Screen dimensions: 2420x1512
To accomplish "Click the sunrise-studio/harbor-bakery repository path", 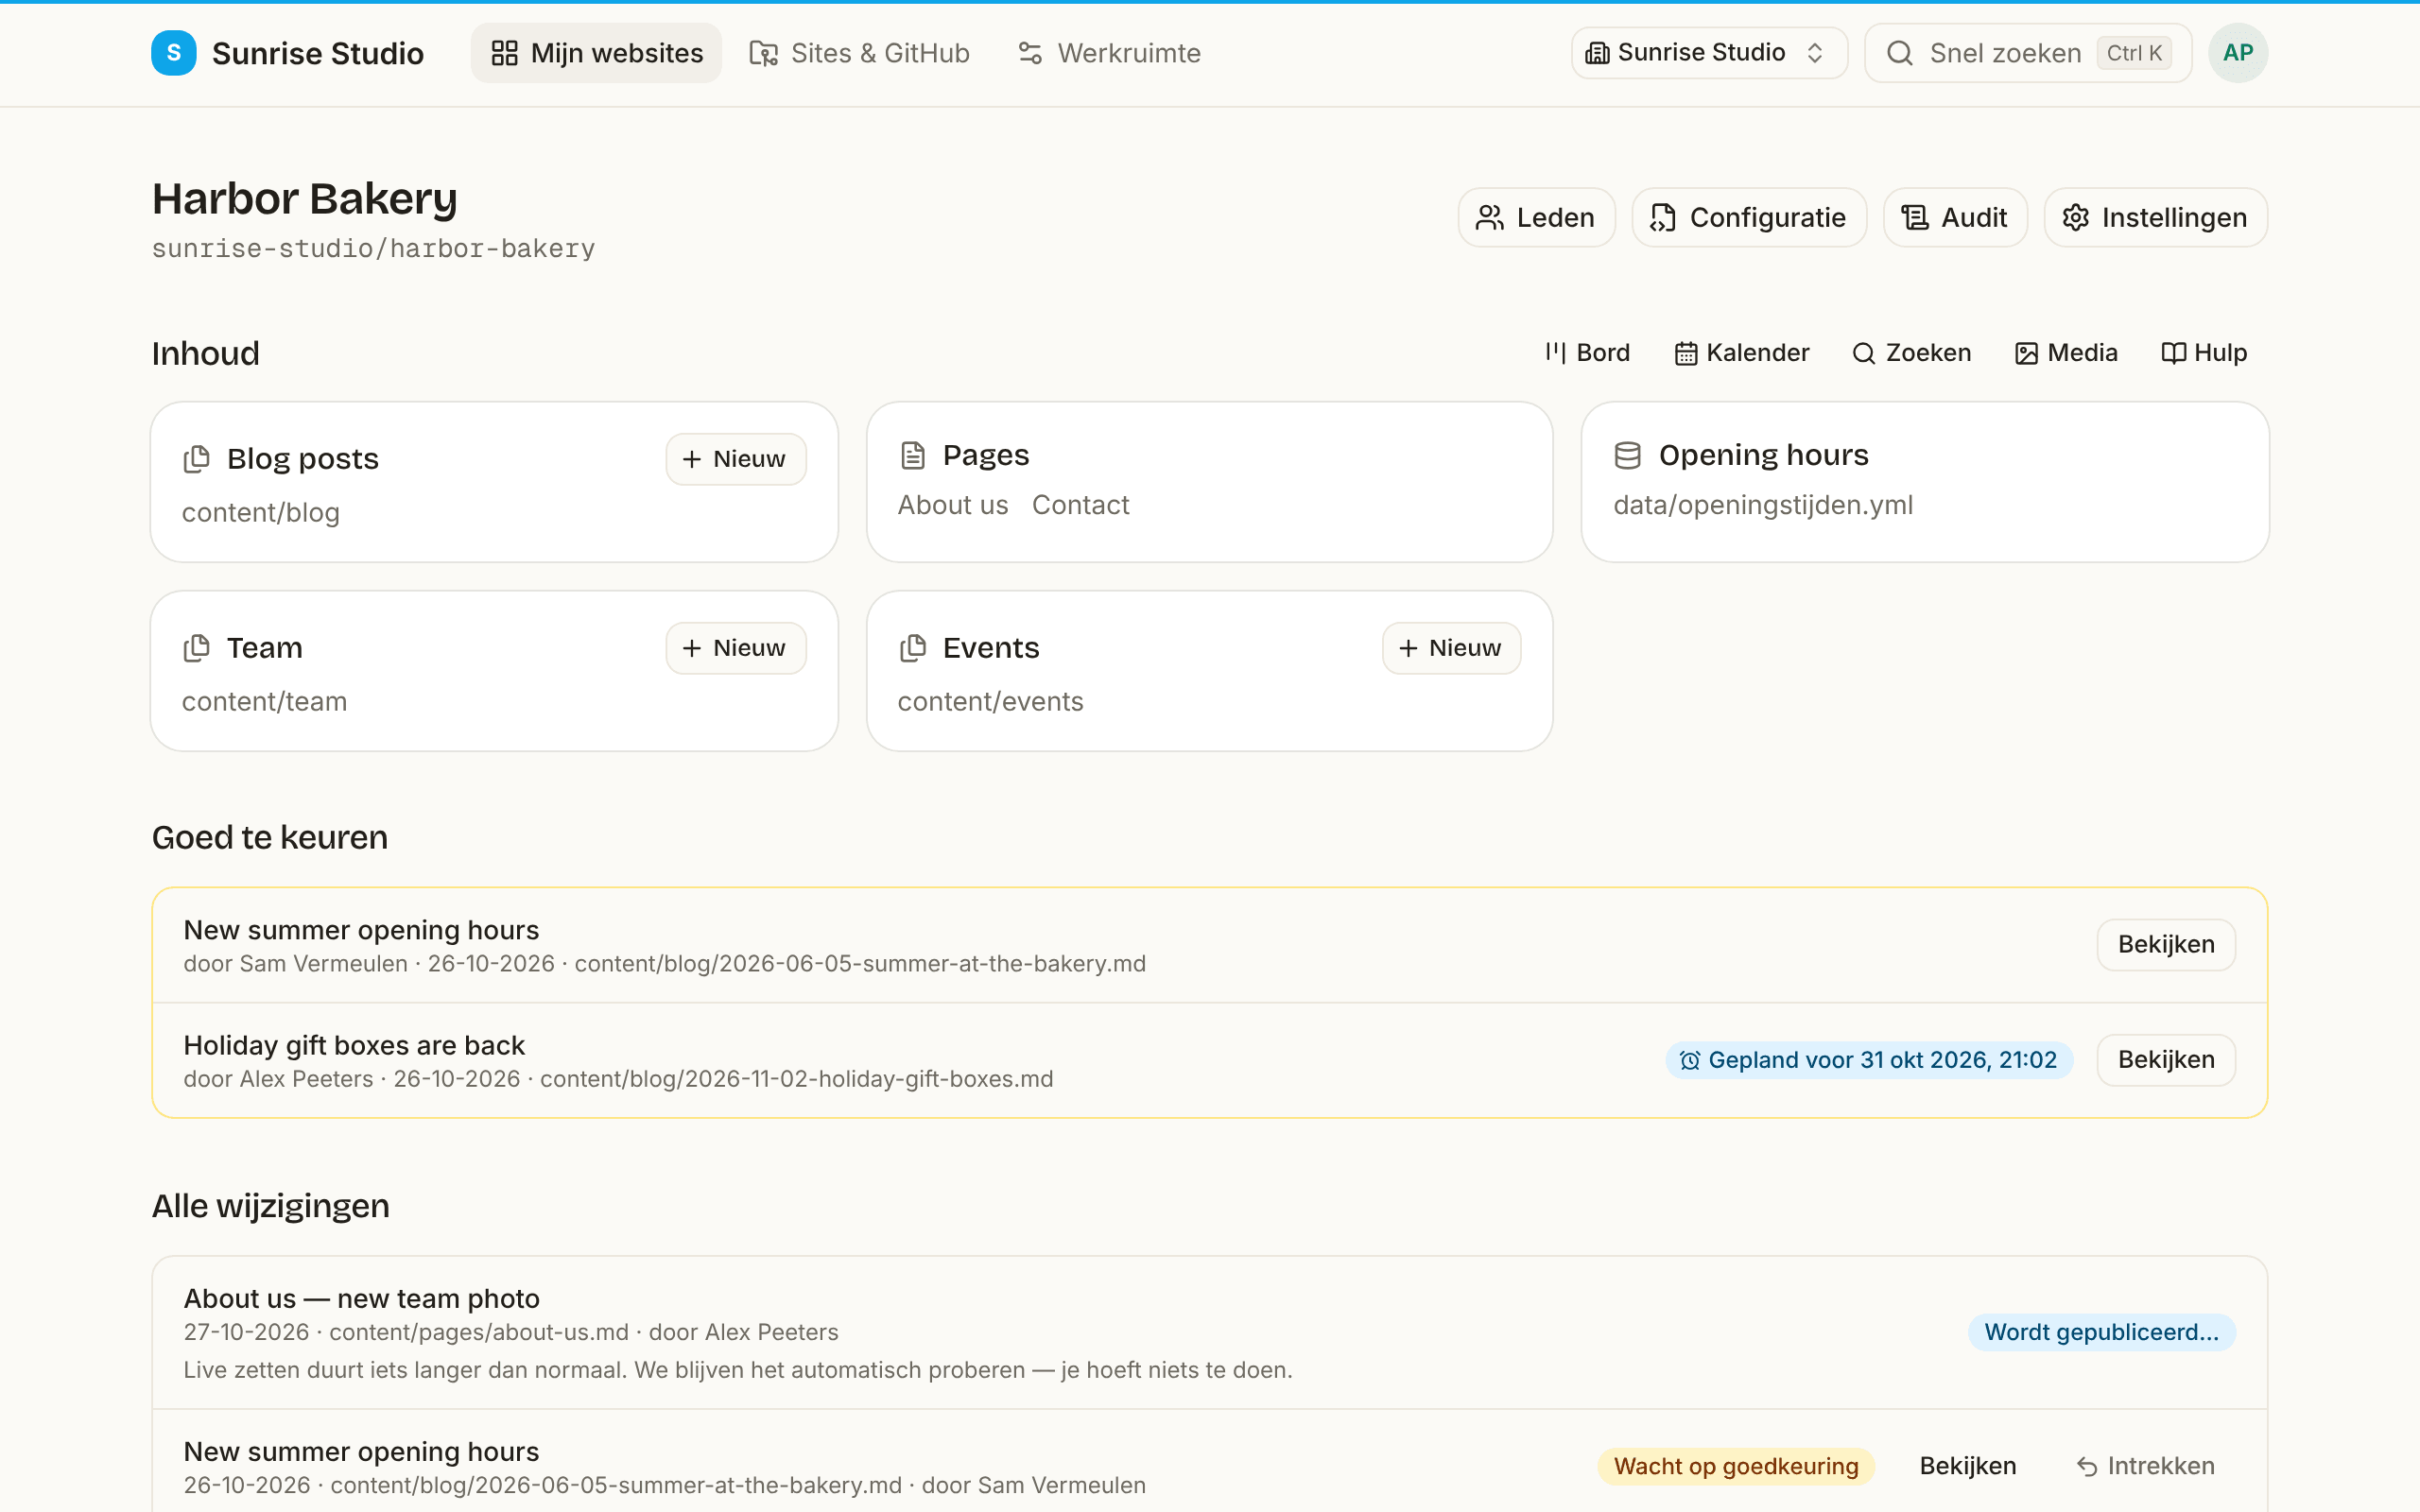I will (x=373, y=248).
